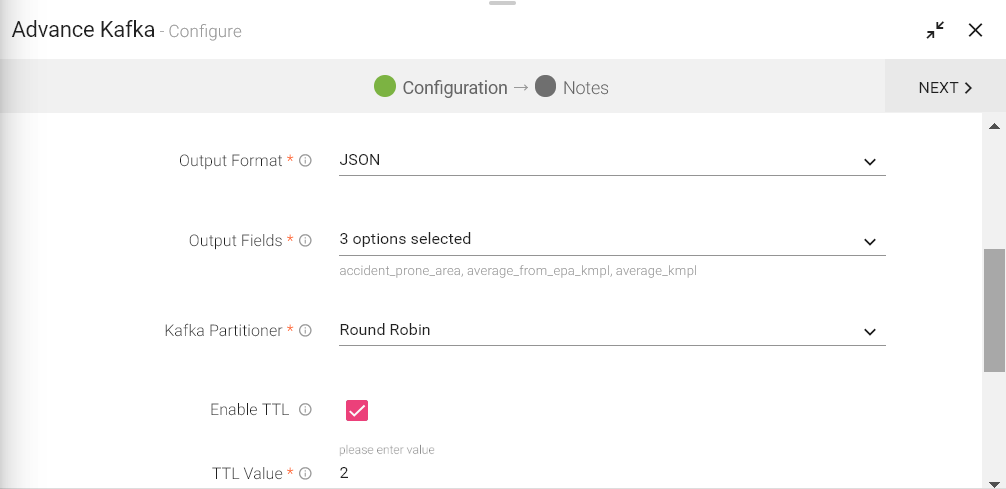Open the Kafka Partitioner Round Robin dropdown
The width and height of the screenshot is (1006, 489).
(x=612, y=330)
